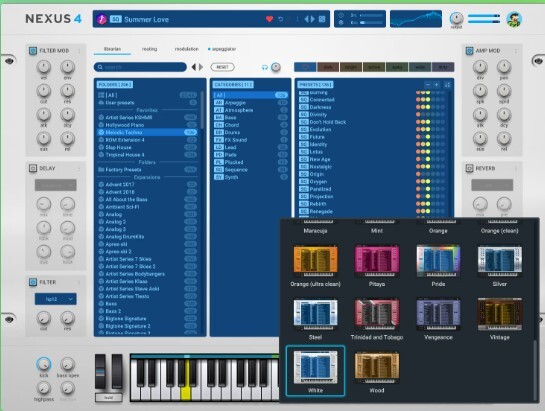Open the user avatar icon
Screen dimensions: 545x411
(514, 19)
